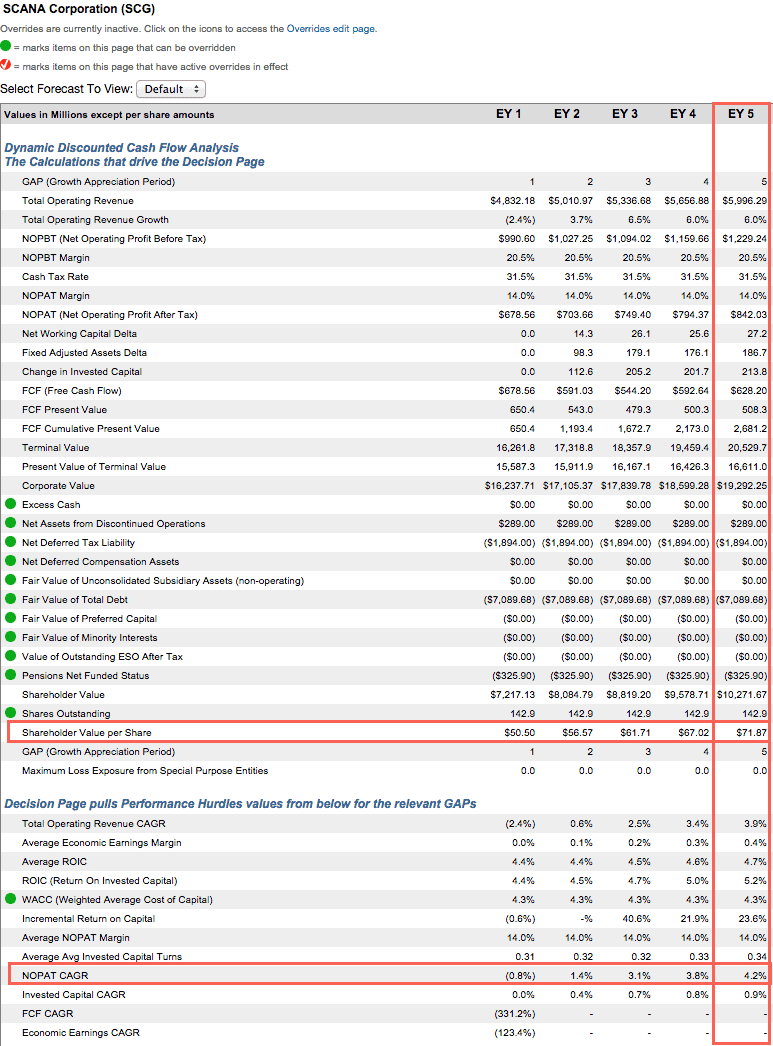Click the green marker beside Net Deferred Compensation Assets

[10, 561]
